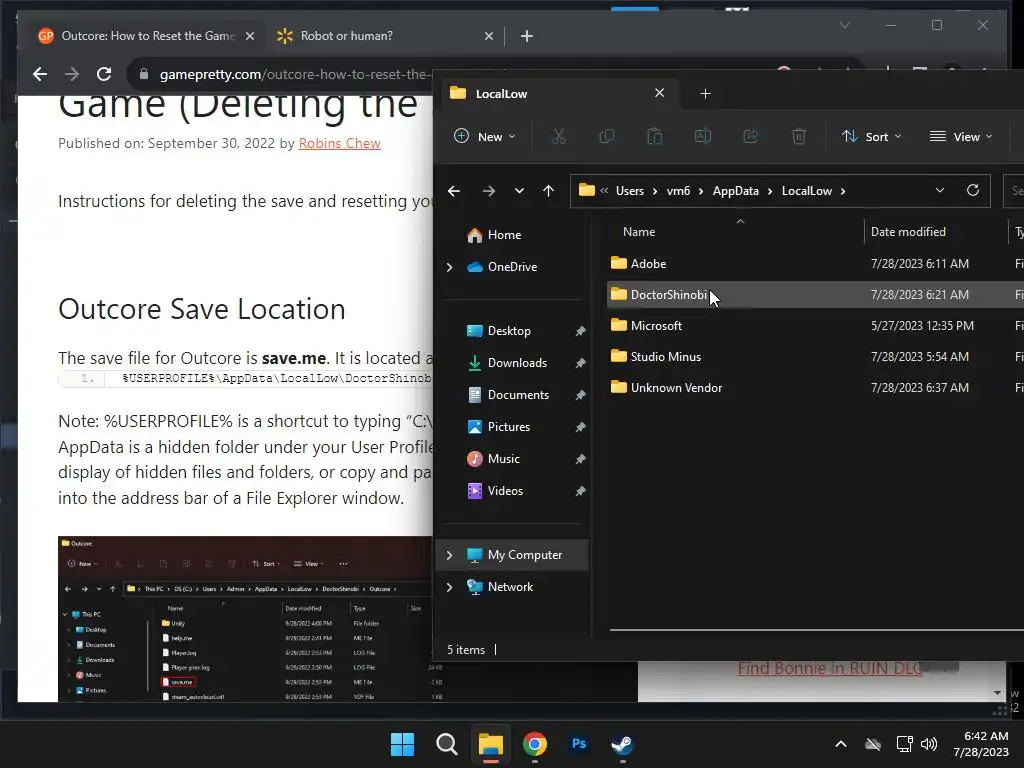Close the Robot or human tab
This screenshot has width=1024, height=768.
coord(488,36)
